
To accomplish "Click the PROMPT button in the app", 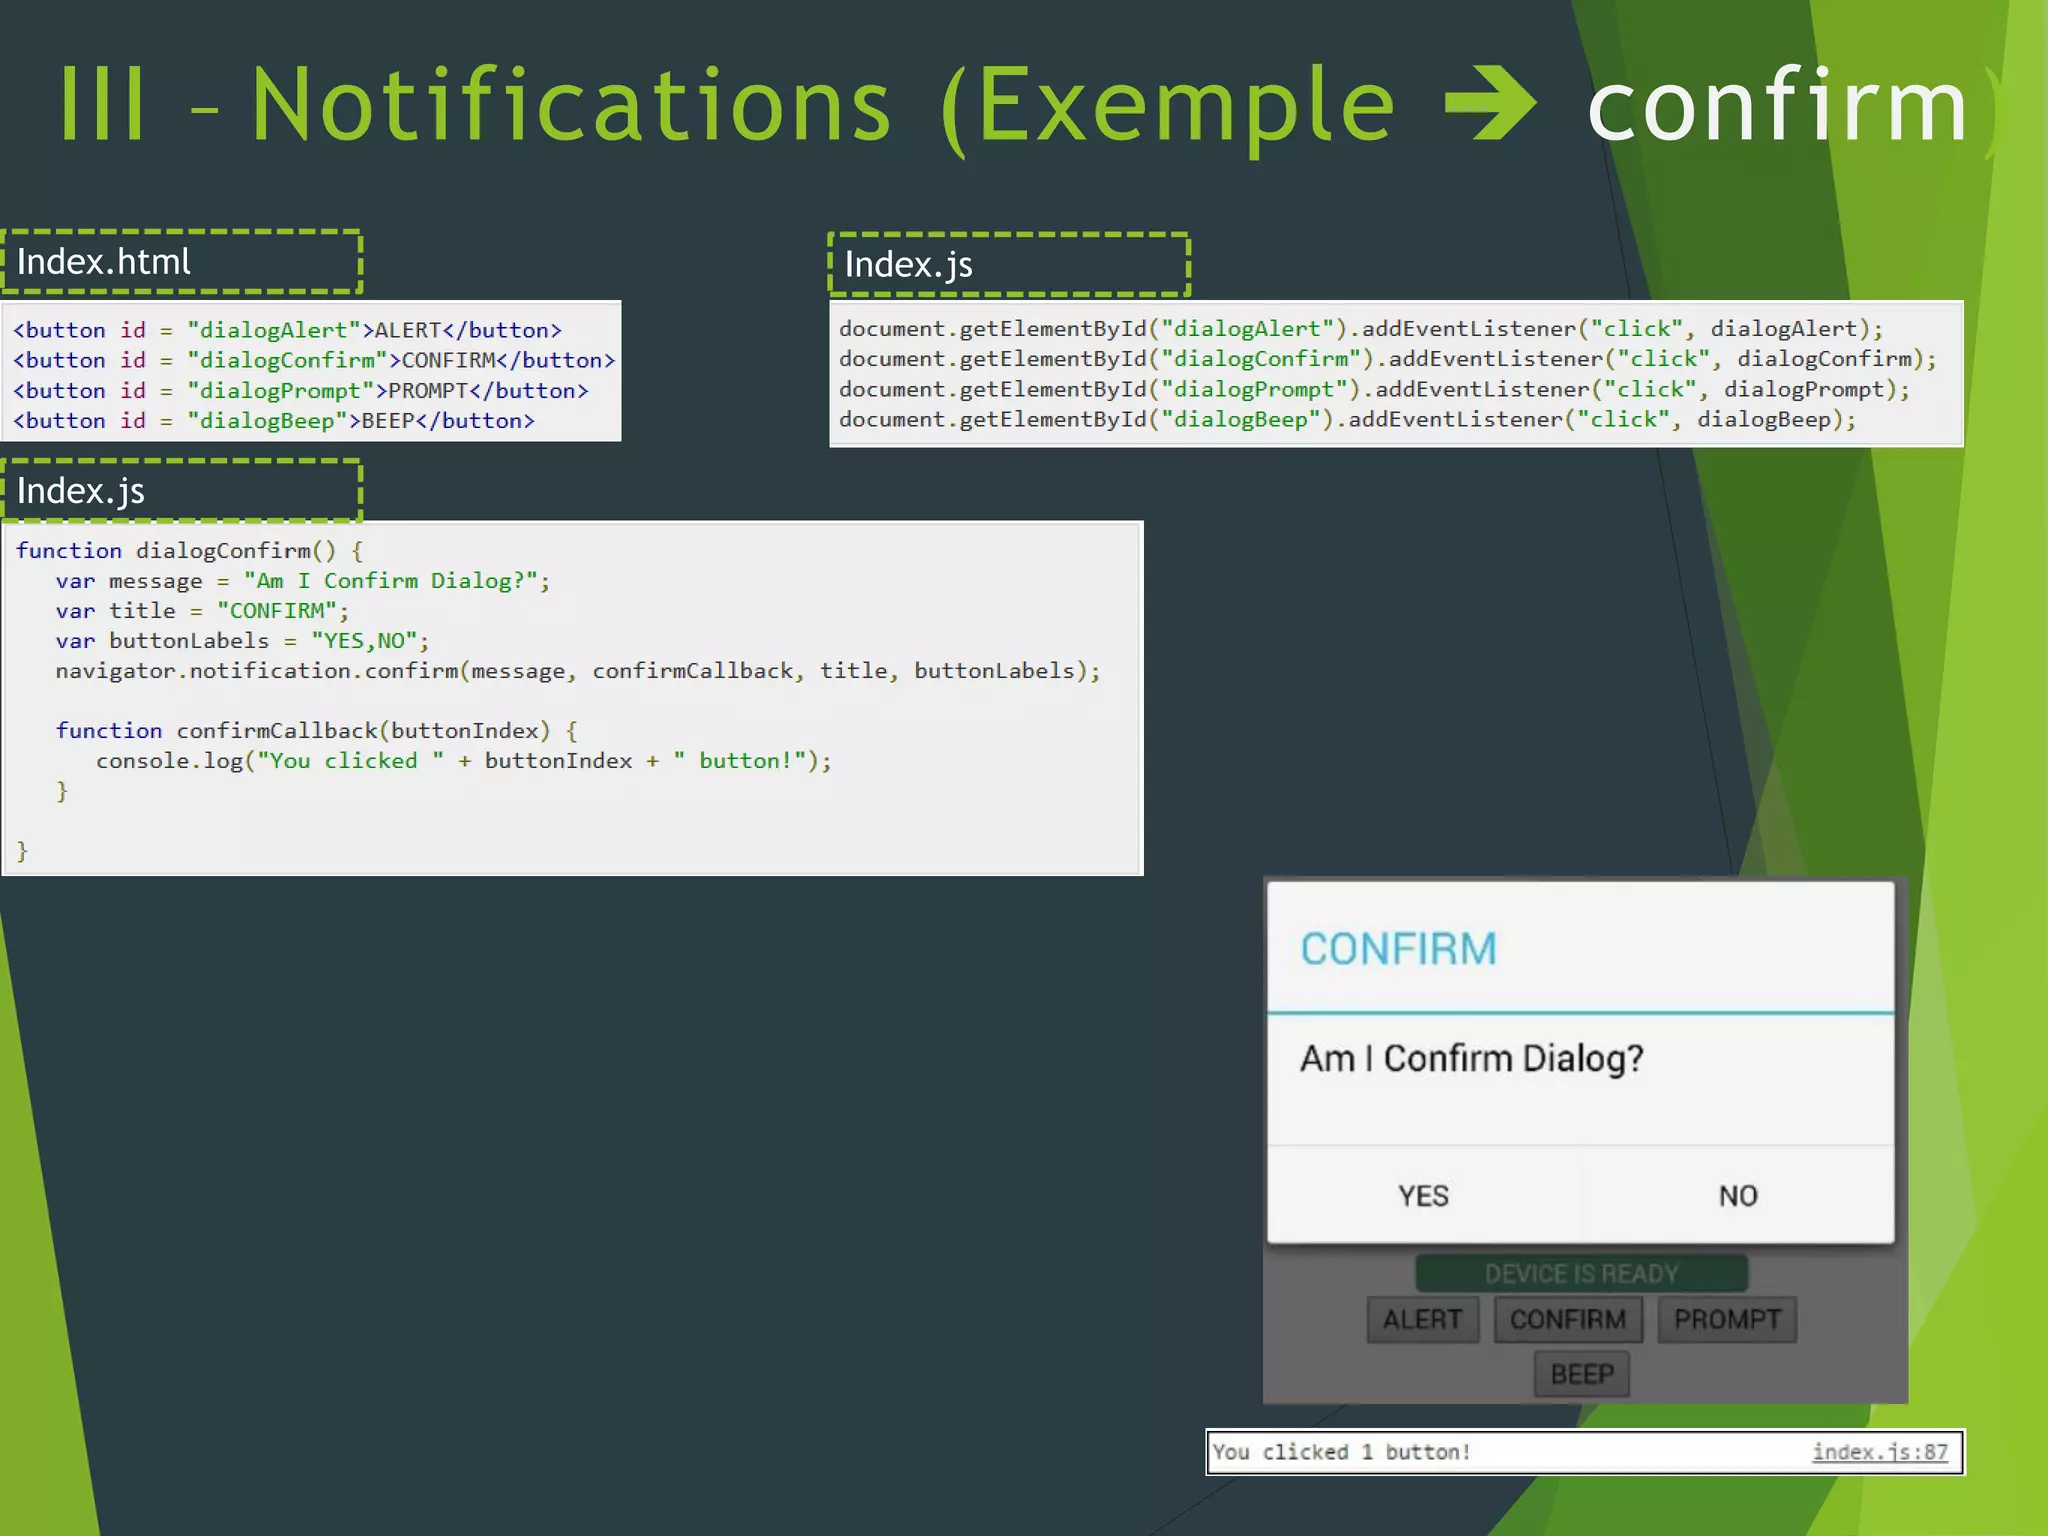I will (1727, 1319).
